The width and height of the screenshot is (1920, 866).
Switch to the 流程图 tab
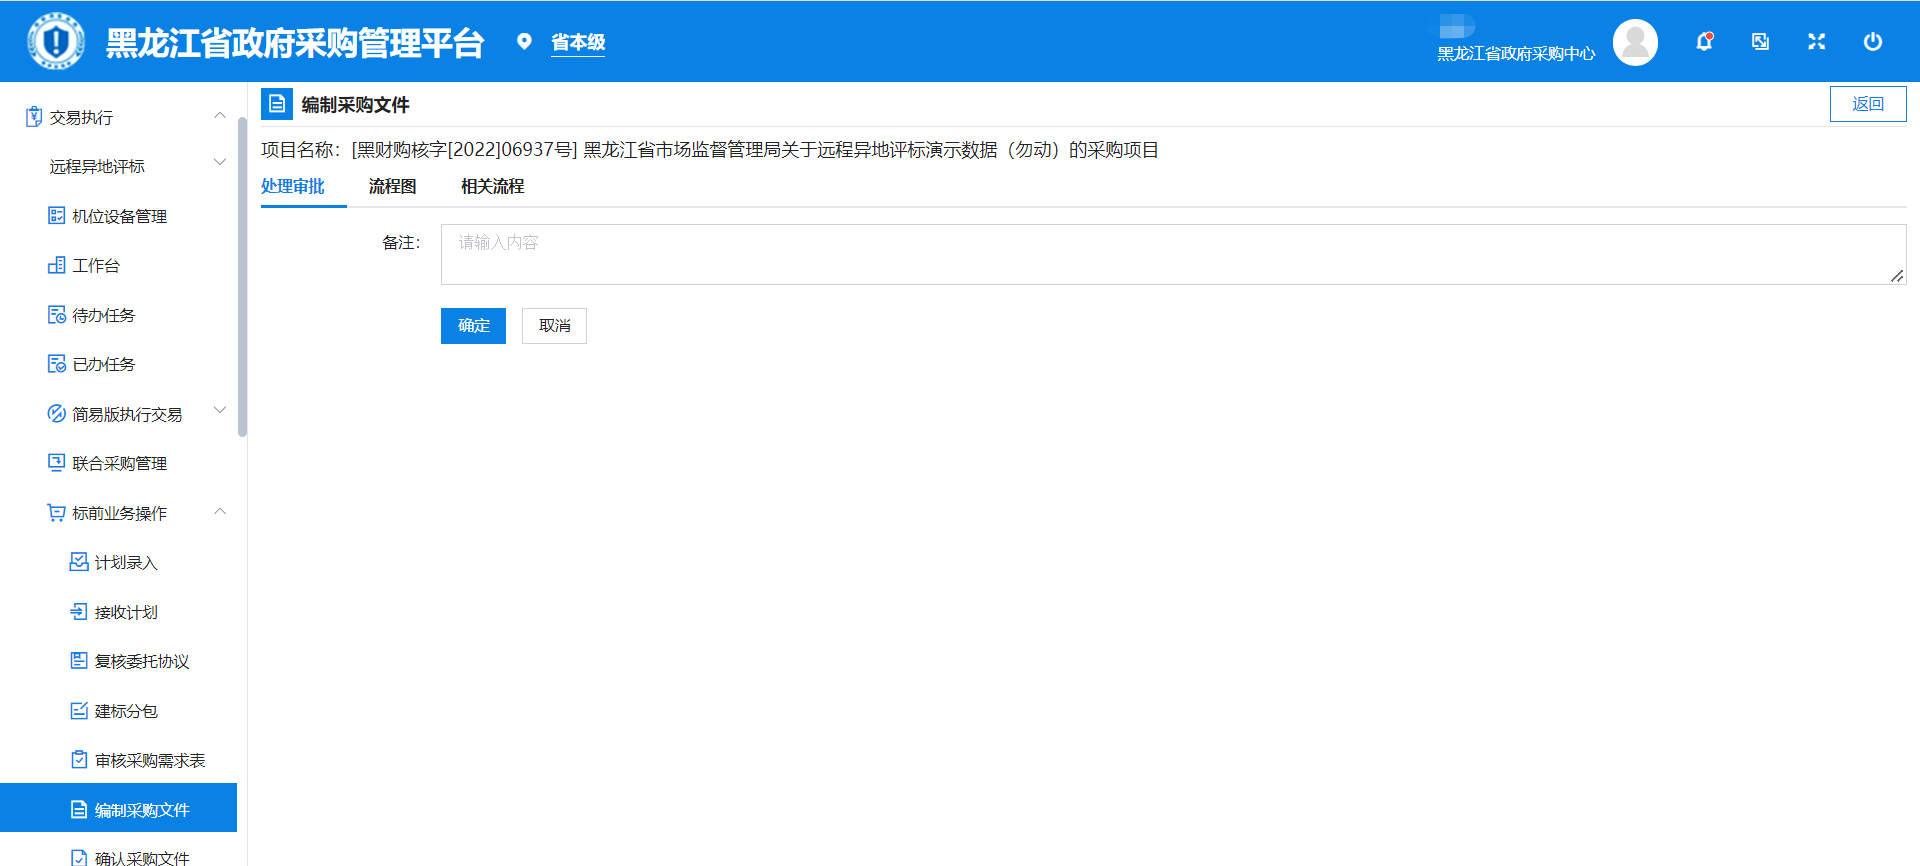point(392,186)
